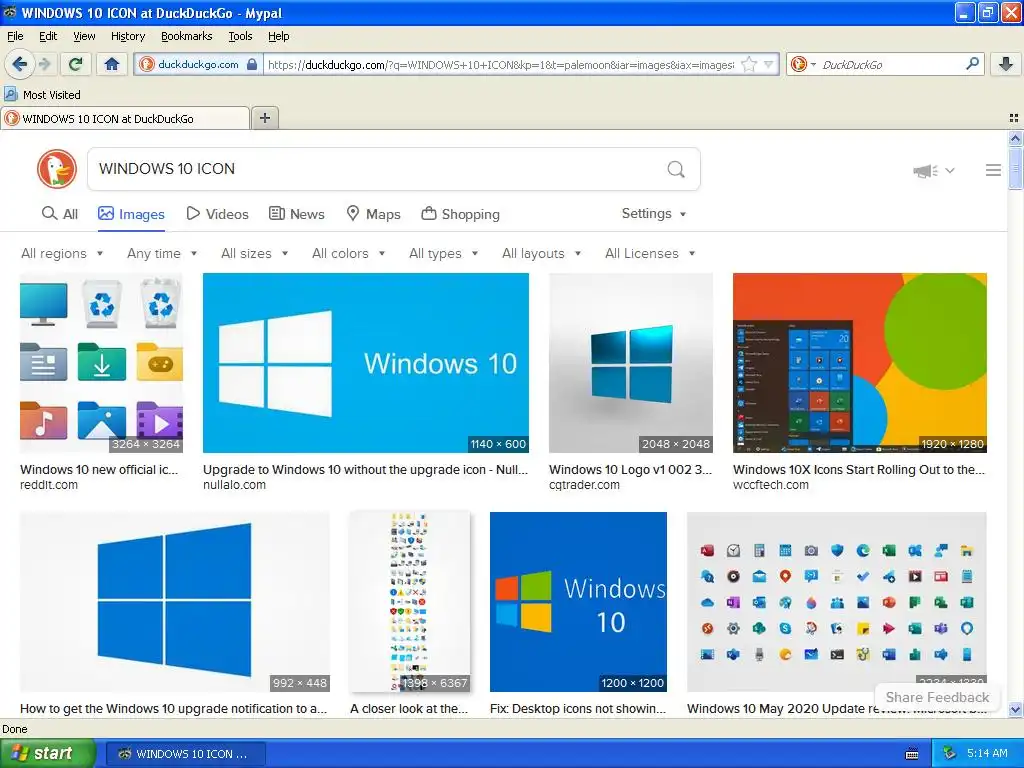Click the tray icon next to the clock
This screenshot has height=768, width=1024.
pyautogui.click(x=950, y=754)
